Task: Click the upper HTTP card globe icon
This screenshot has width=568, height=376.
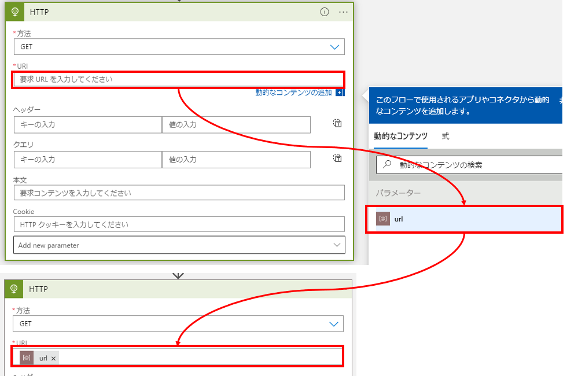Action: click(15, 12)
